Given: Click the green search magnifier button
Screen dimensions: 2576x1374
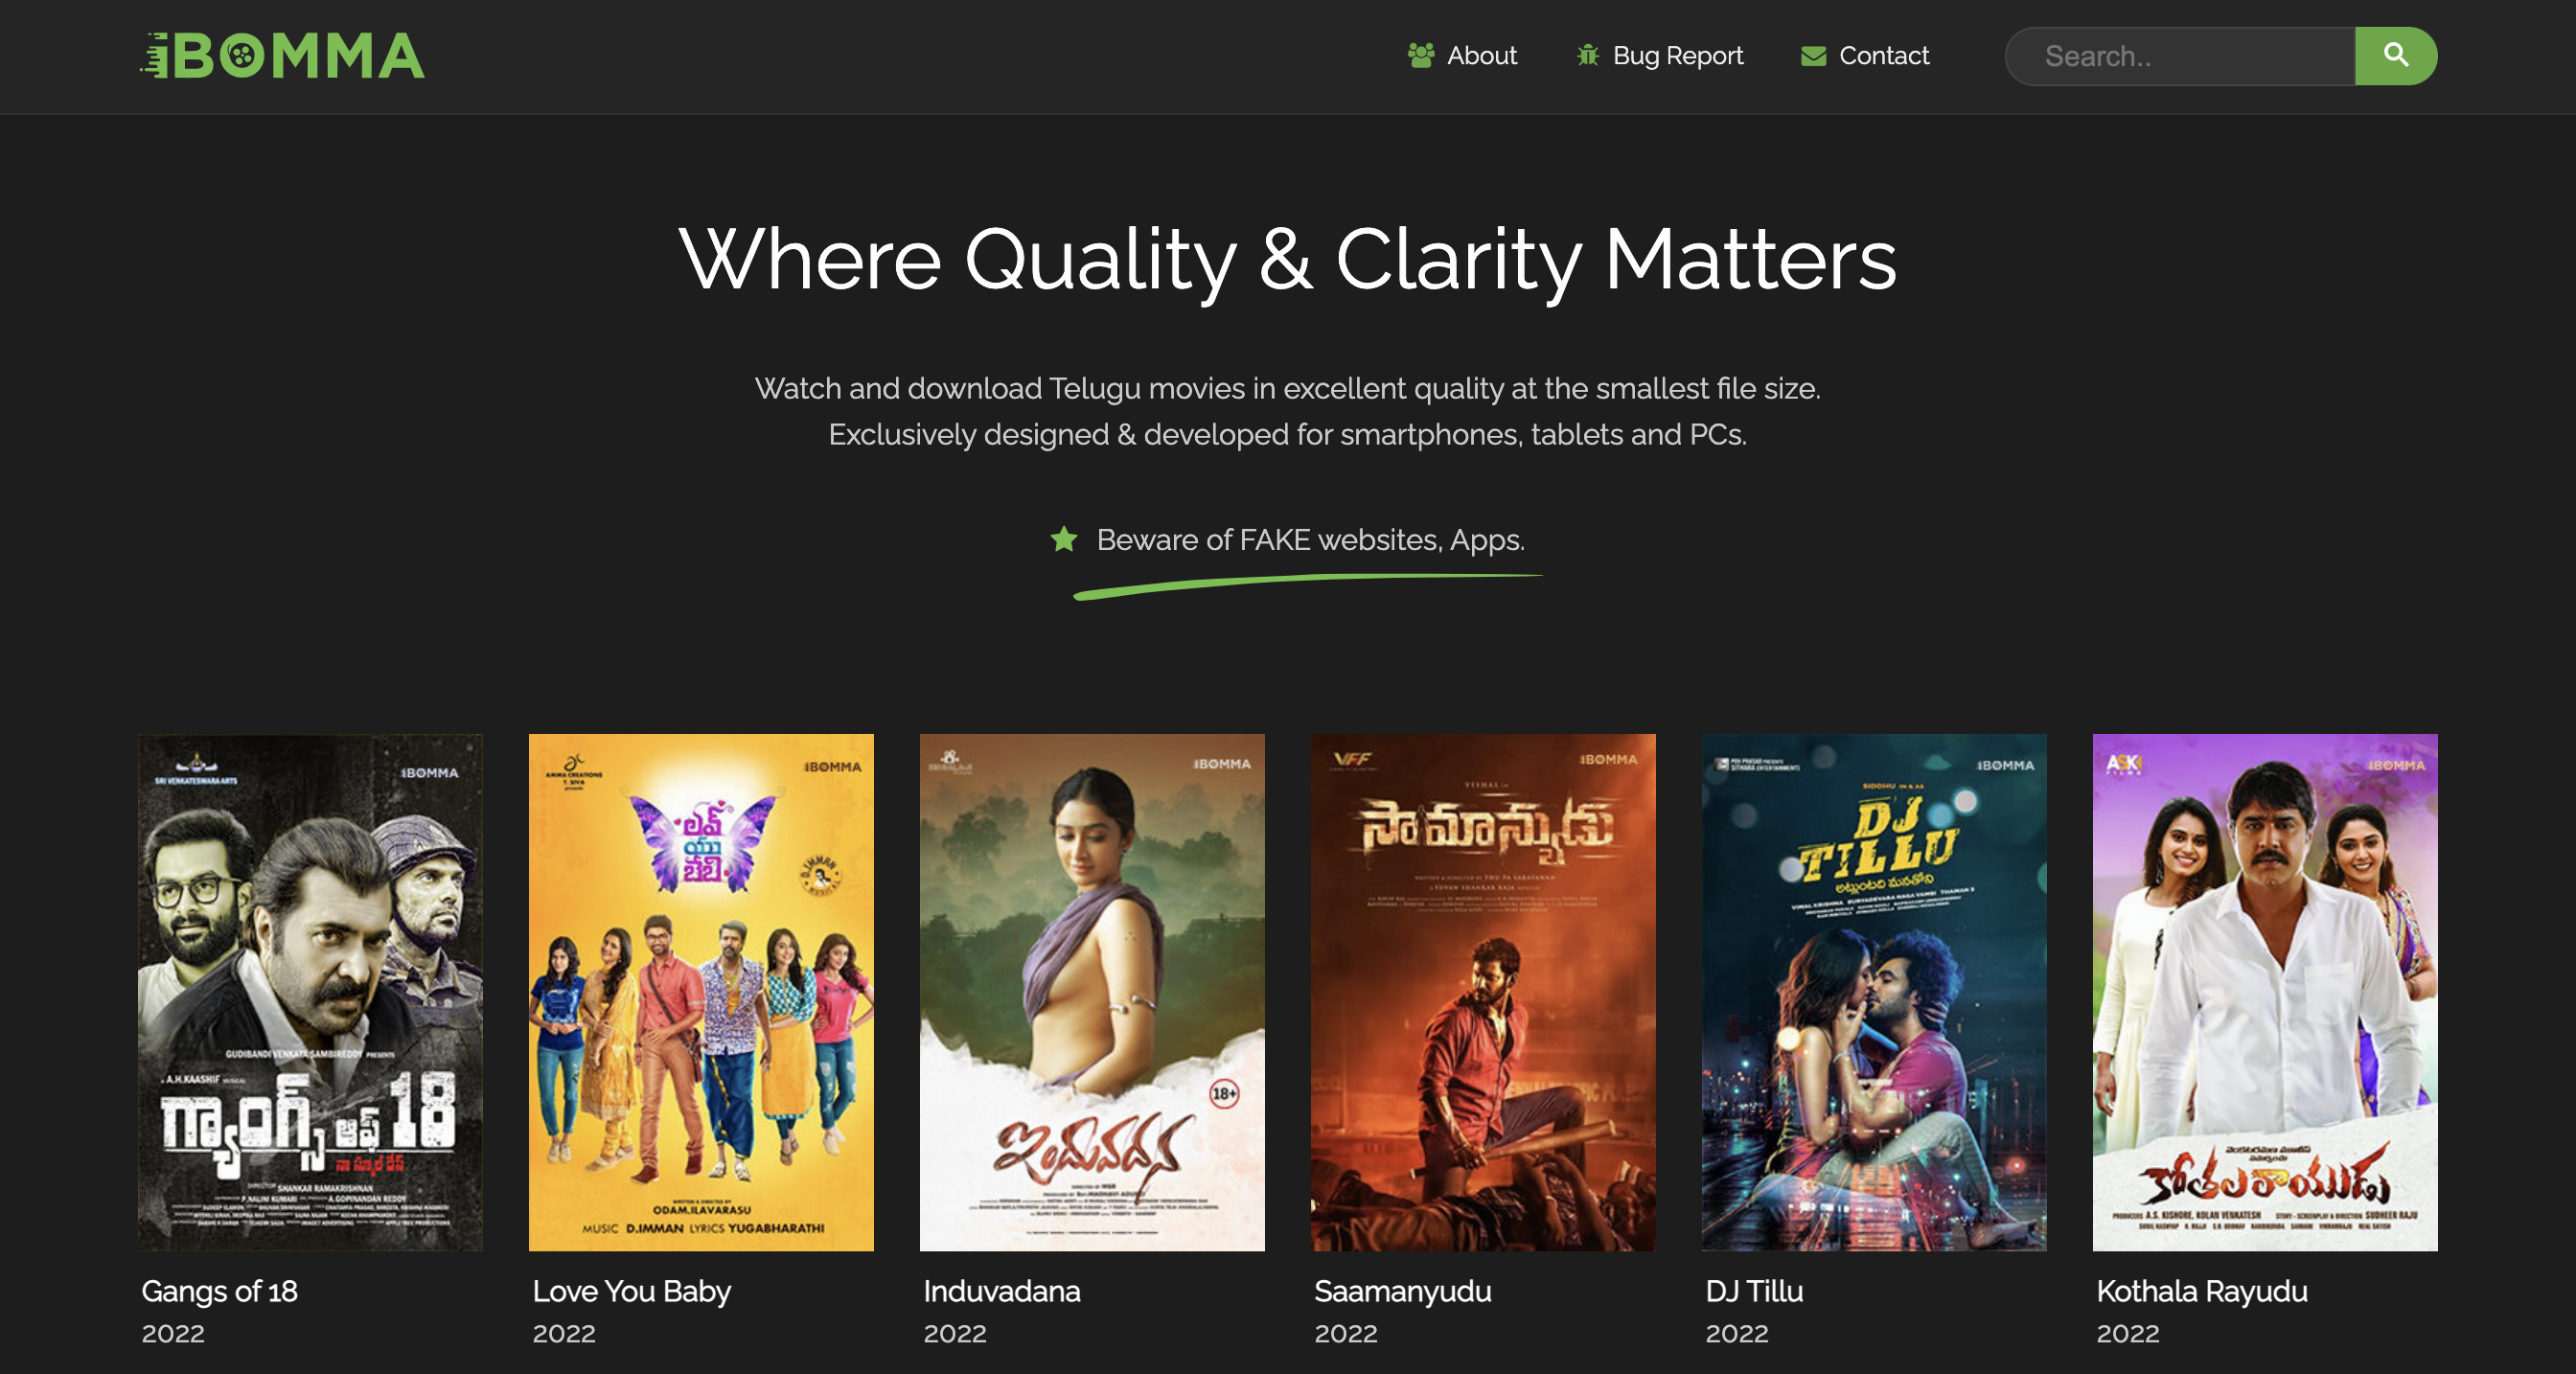Looking at the screenshot, I should pos(2395,56).
